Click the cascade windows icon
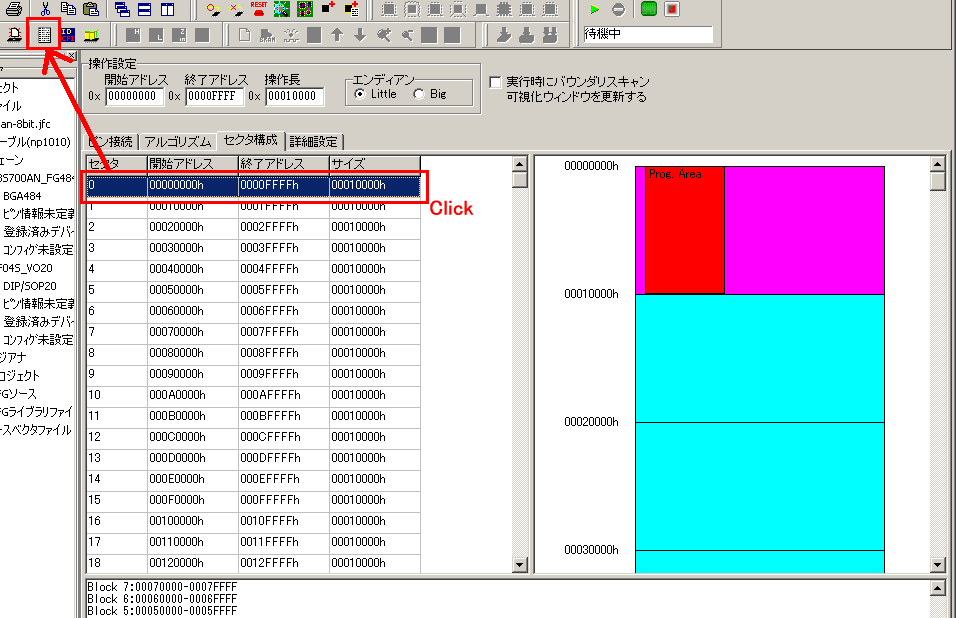 (121, 9)
